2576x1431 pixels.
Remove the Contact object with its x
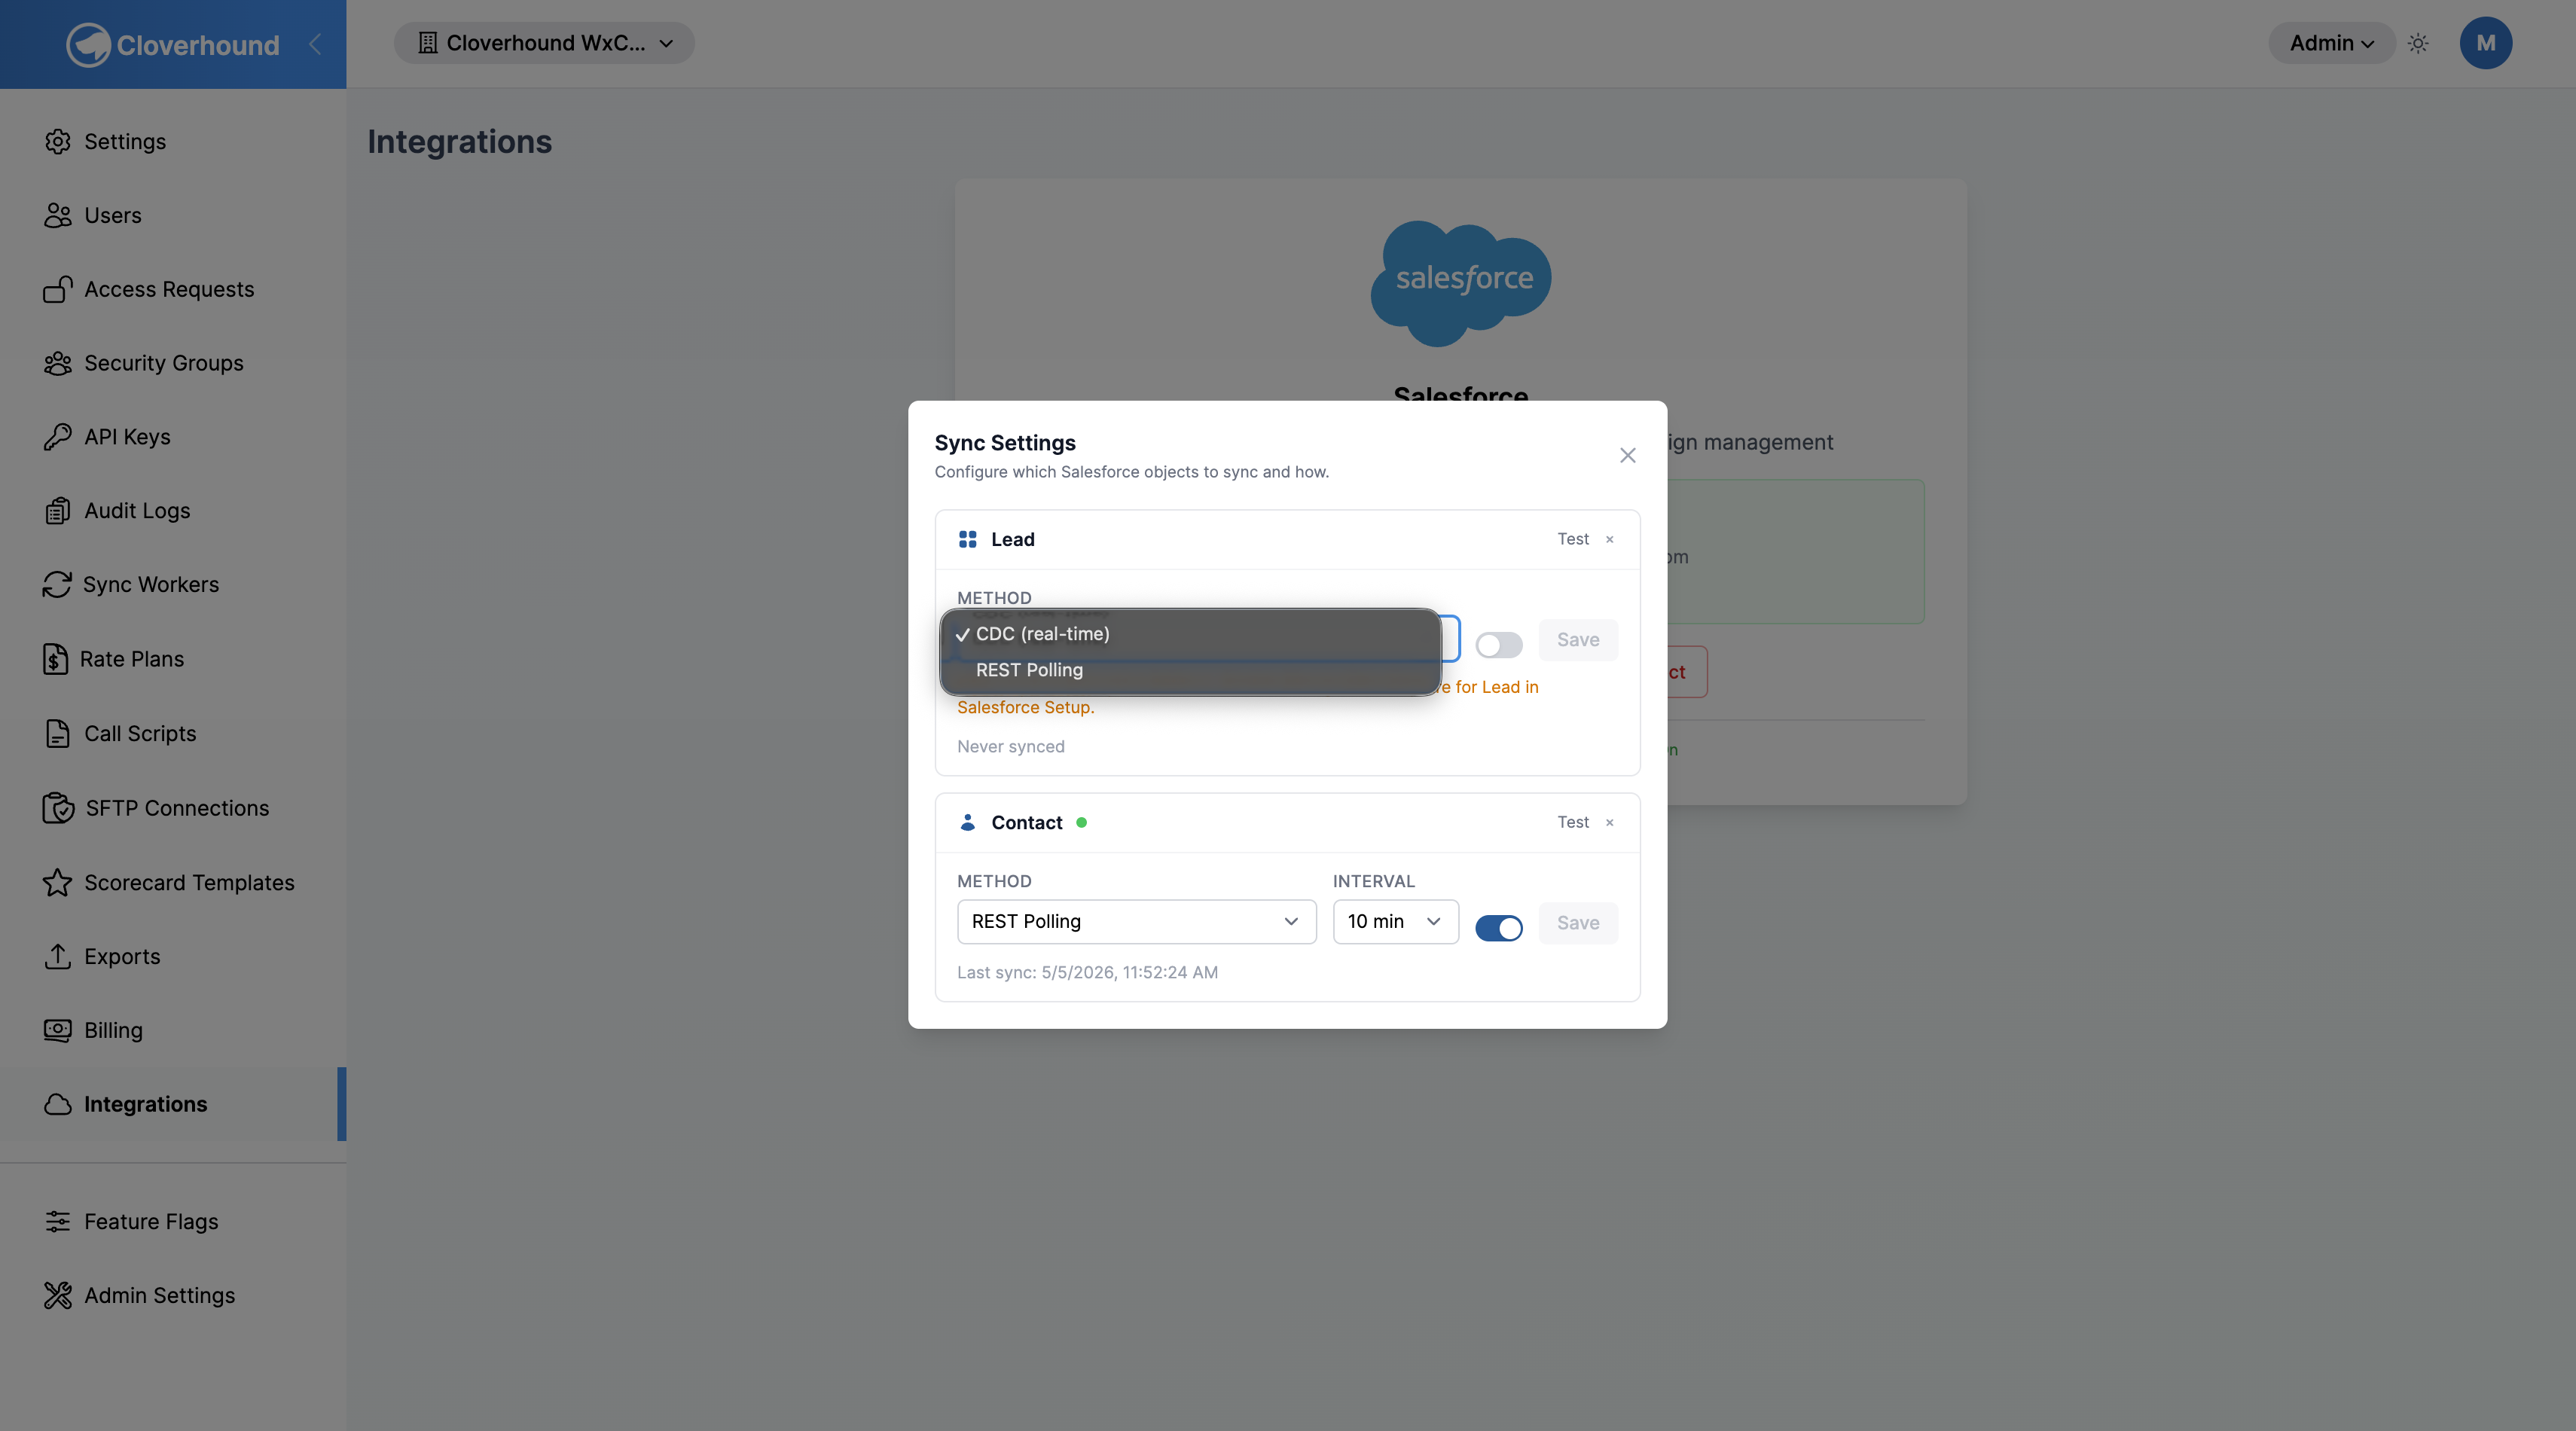coord(1610,823)
